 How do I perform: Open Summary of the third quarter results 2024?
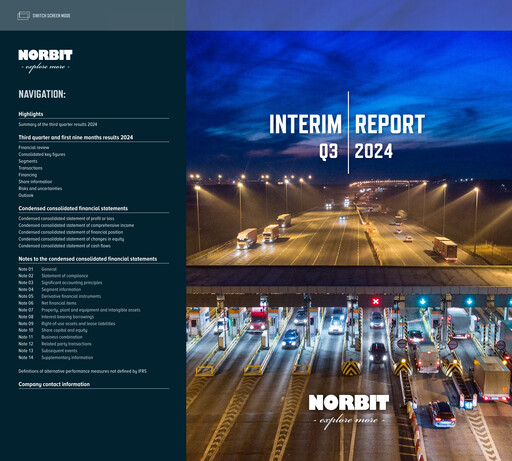coord(58,124)
